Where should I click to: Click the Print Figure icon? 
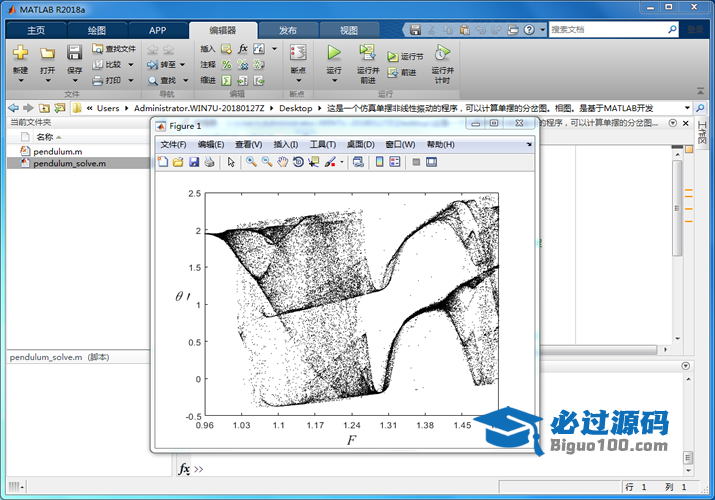(x=209, y=162)
